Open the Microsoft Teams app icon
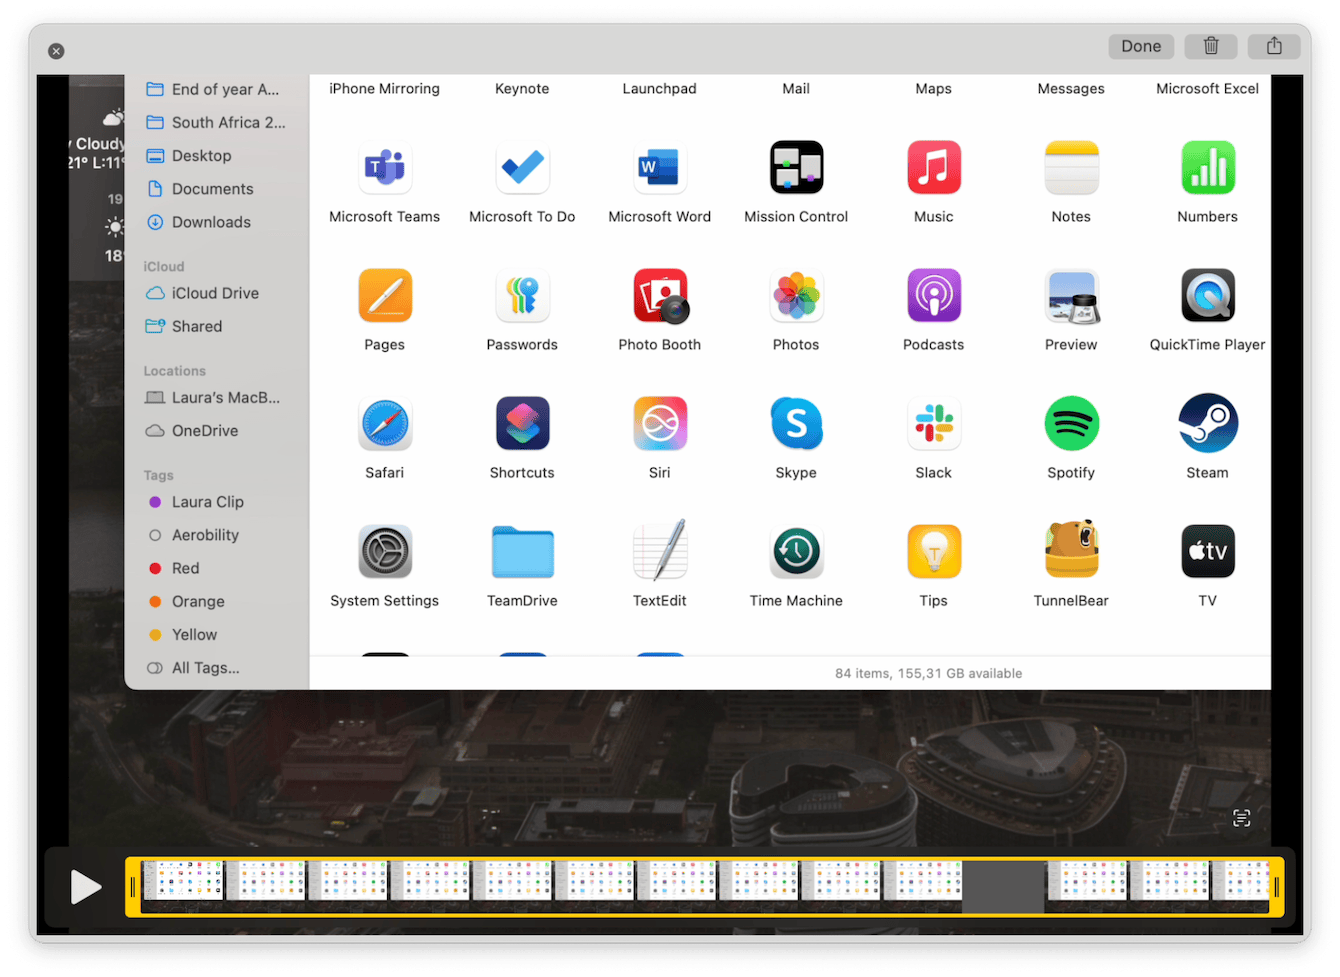 tap(385, 167)
